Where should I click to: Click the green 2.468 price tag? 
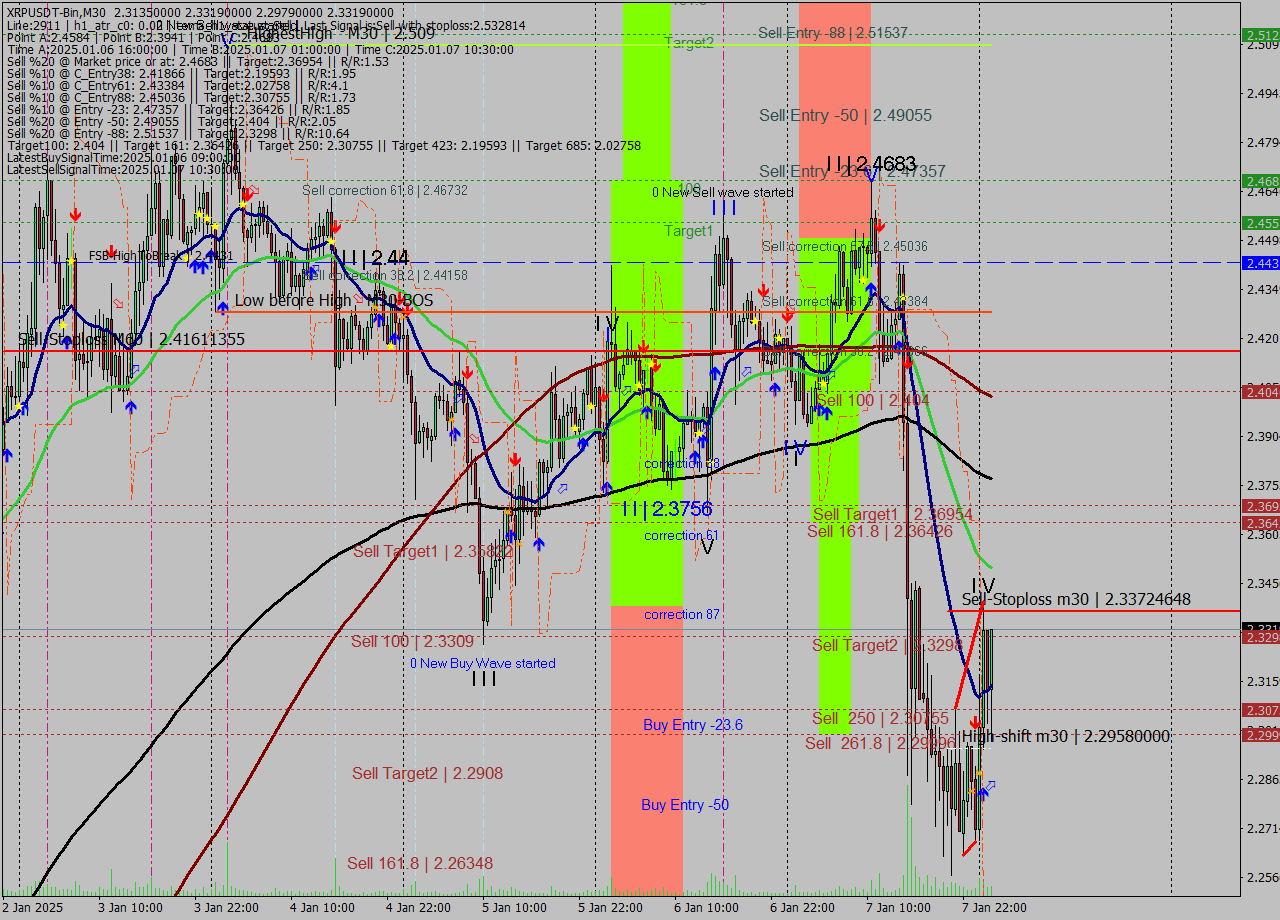pos(1260,181)
